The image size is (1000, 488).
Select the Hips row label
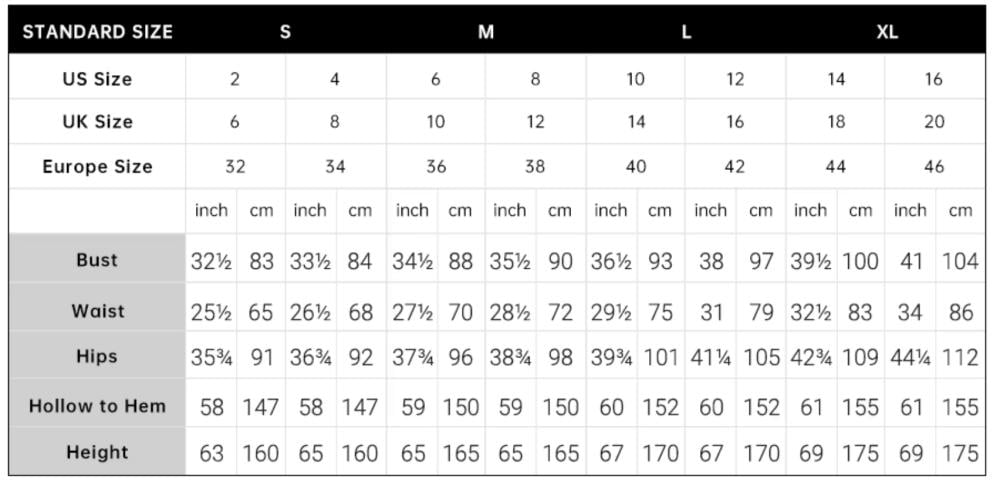(97, 356)
